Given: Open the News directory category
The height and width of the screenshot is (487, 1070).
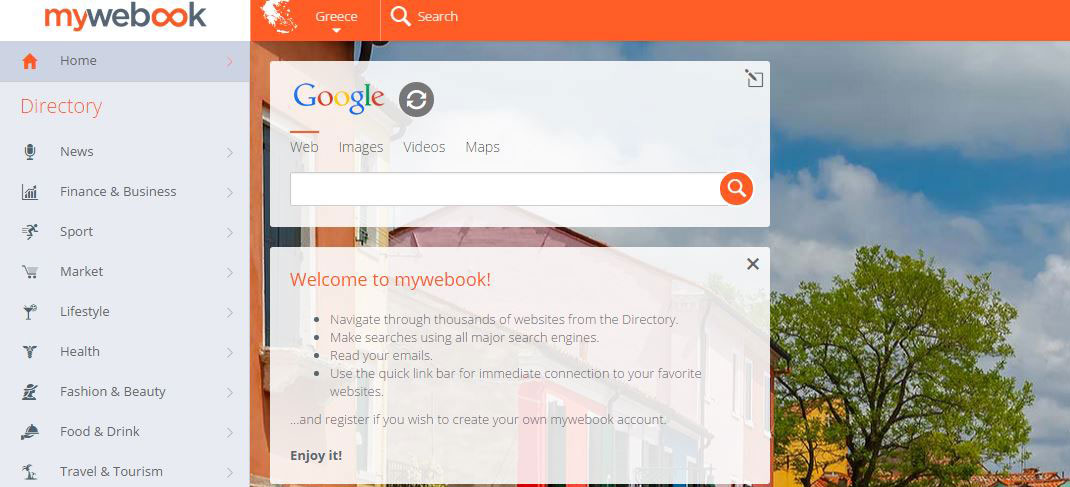Looking at the screenshot, I should pyautogui.click(x=125, y=152).
